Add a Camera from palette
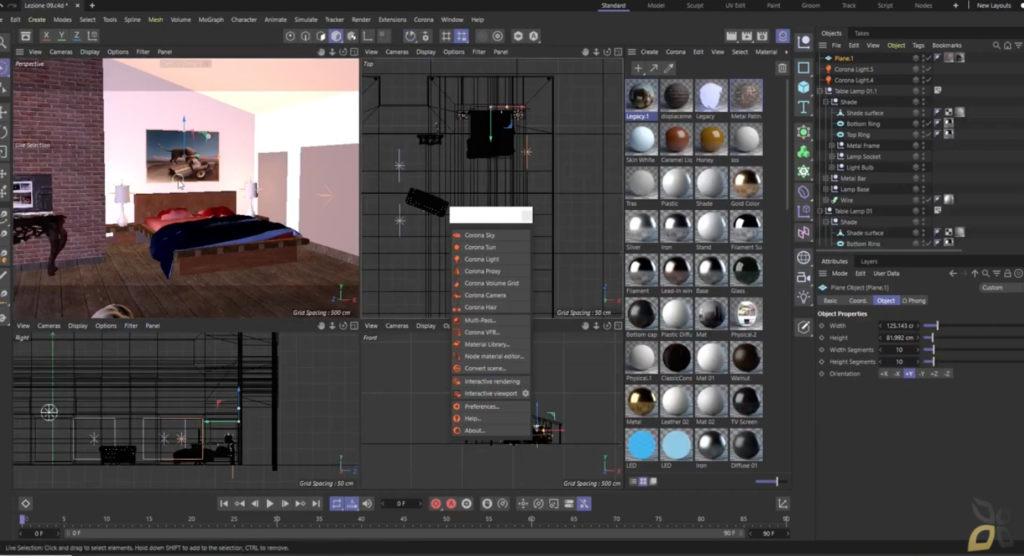This screenshot has height=556, width=1024. point(804,278)
